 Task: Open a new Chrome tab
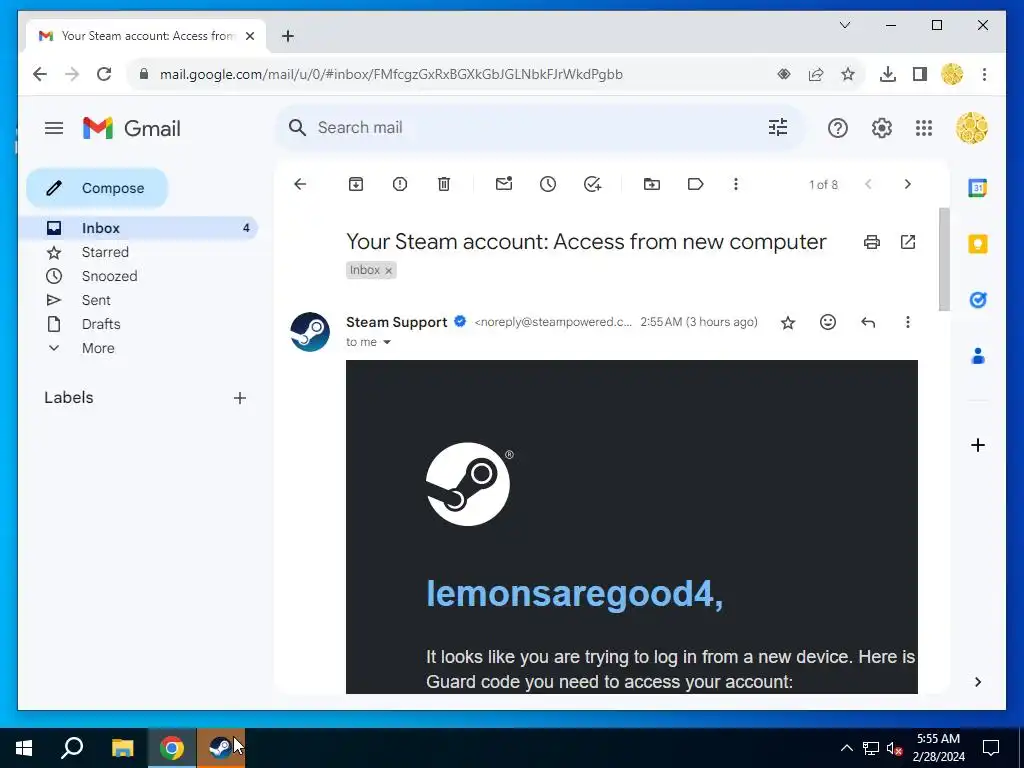click(288, 36)
